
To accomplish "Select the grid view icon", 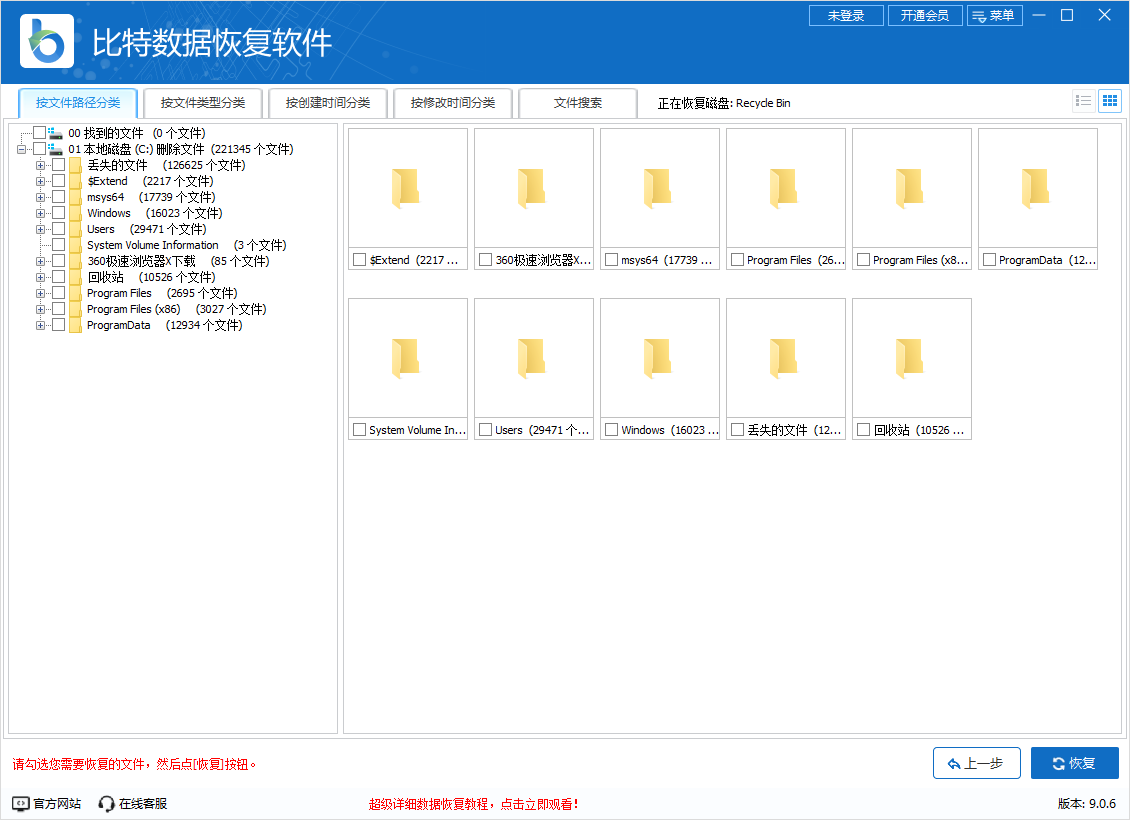I will [x=1109, y=101].
